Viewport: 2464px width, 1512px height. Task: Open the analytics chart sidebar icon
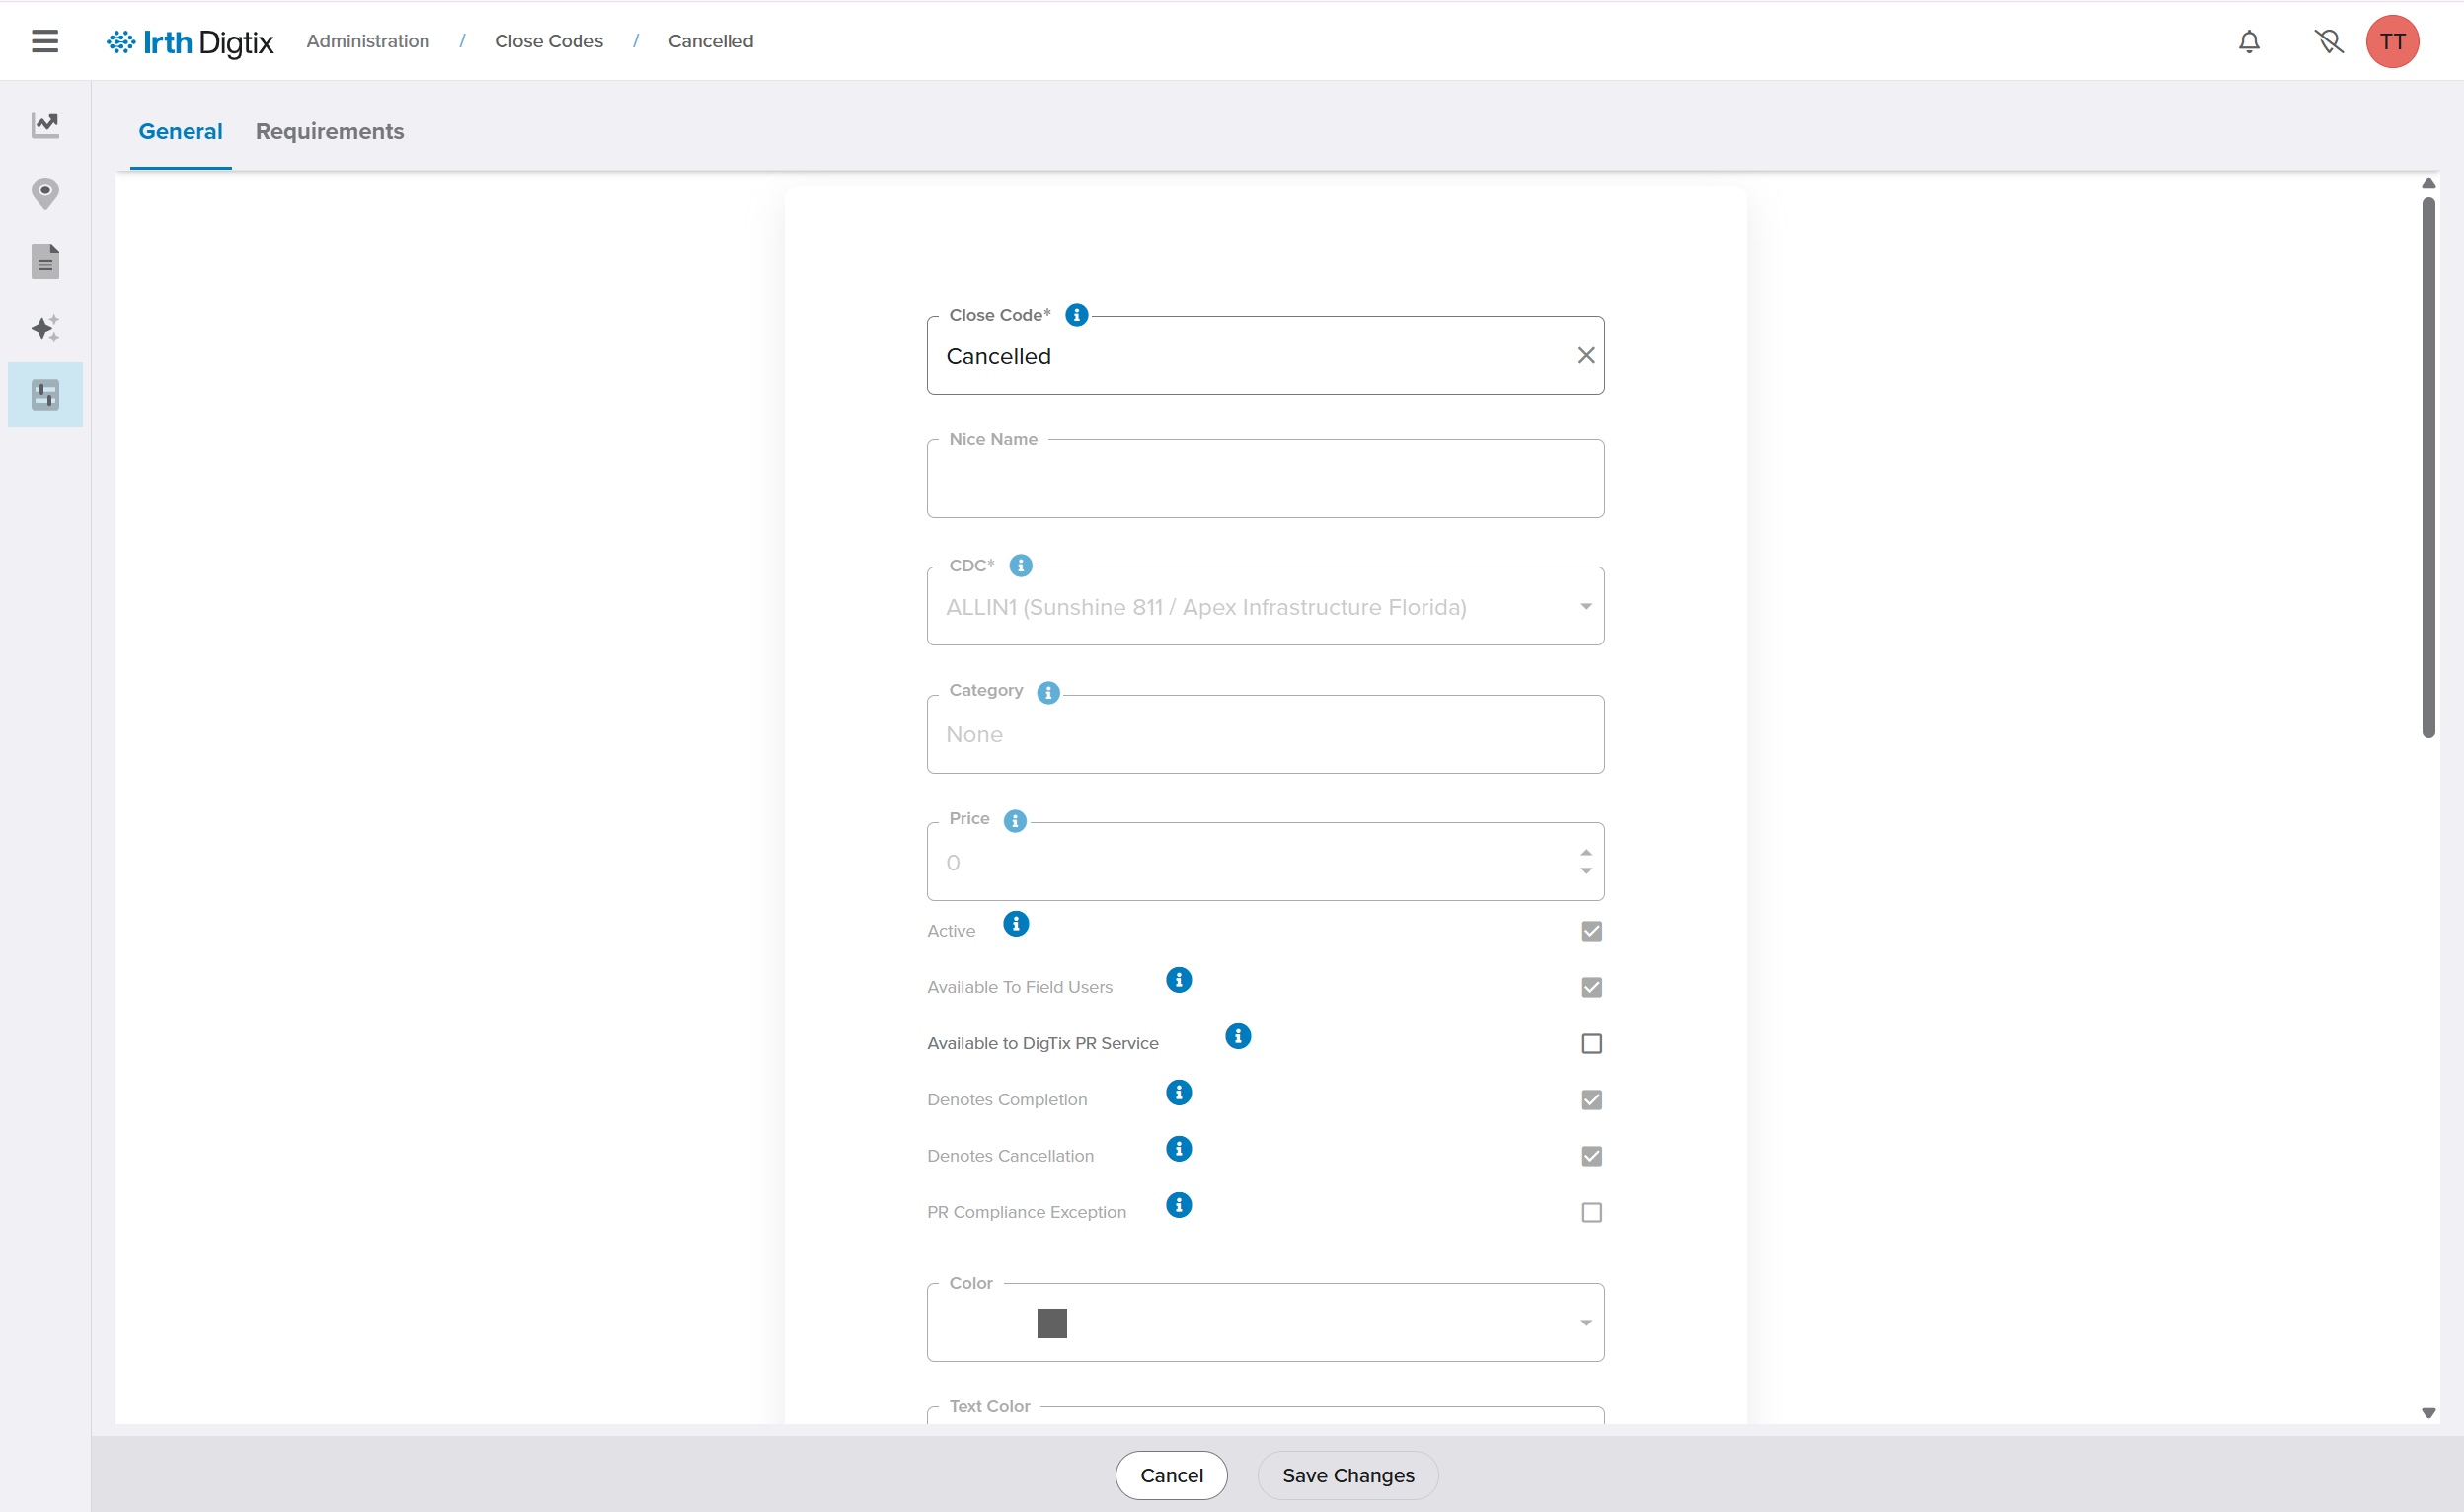click(45, 125)
